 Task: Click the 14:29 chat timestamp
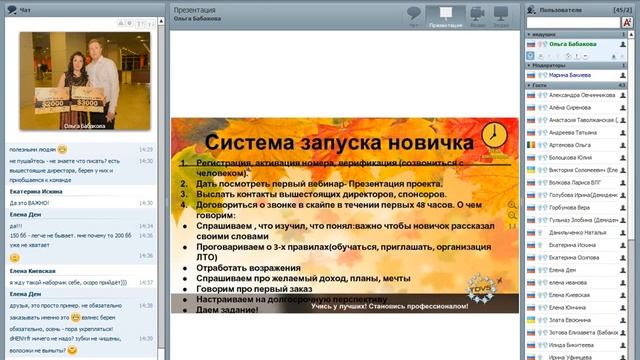146,150
